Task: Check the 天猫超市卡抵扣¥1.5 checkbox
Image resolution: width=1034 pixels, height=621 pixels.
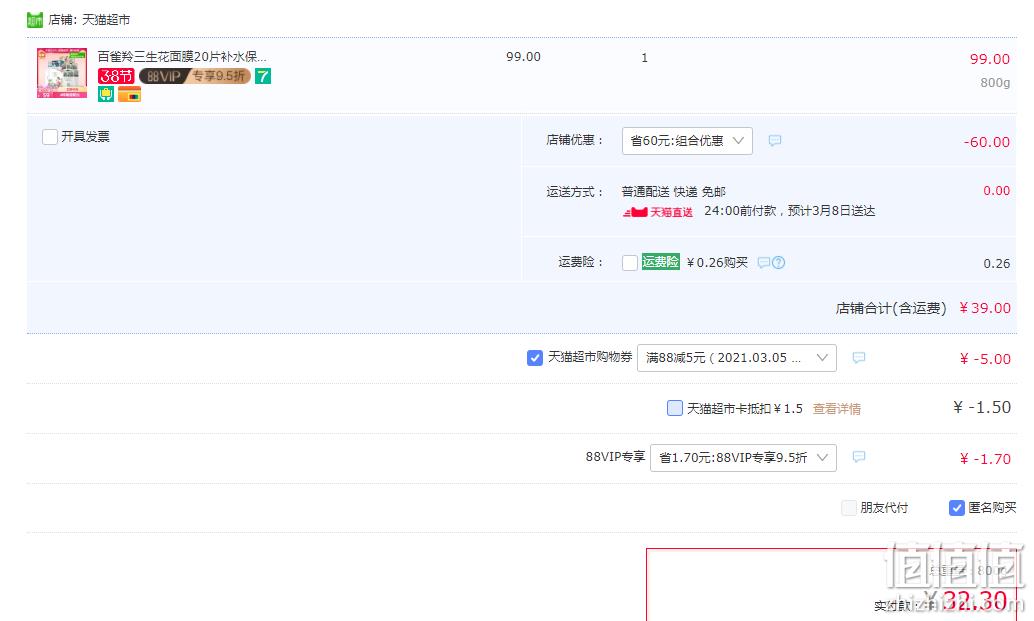Action: 675,408
